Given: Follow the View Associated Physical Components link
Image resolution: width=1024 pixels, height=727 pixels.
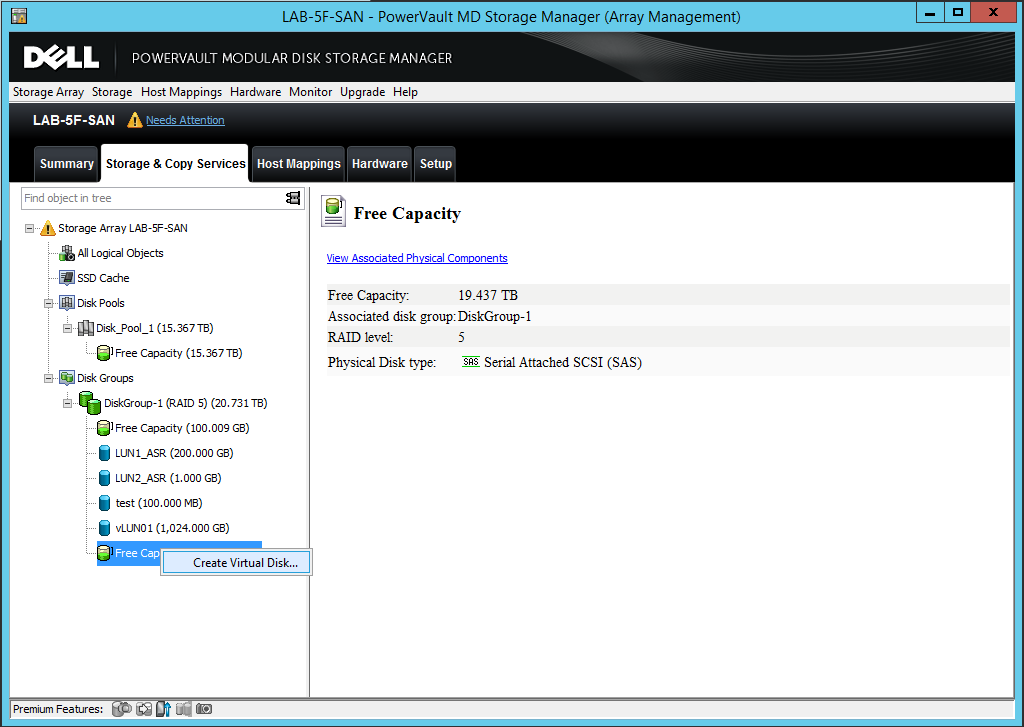Looking at the screenshot, I should tap(416, 258).
